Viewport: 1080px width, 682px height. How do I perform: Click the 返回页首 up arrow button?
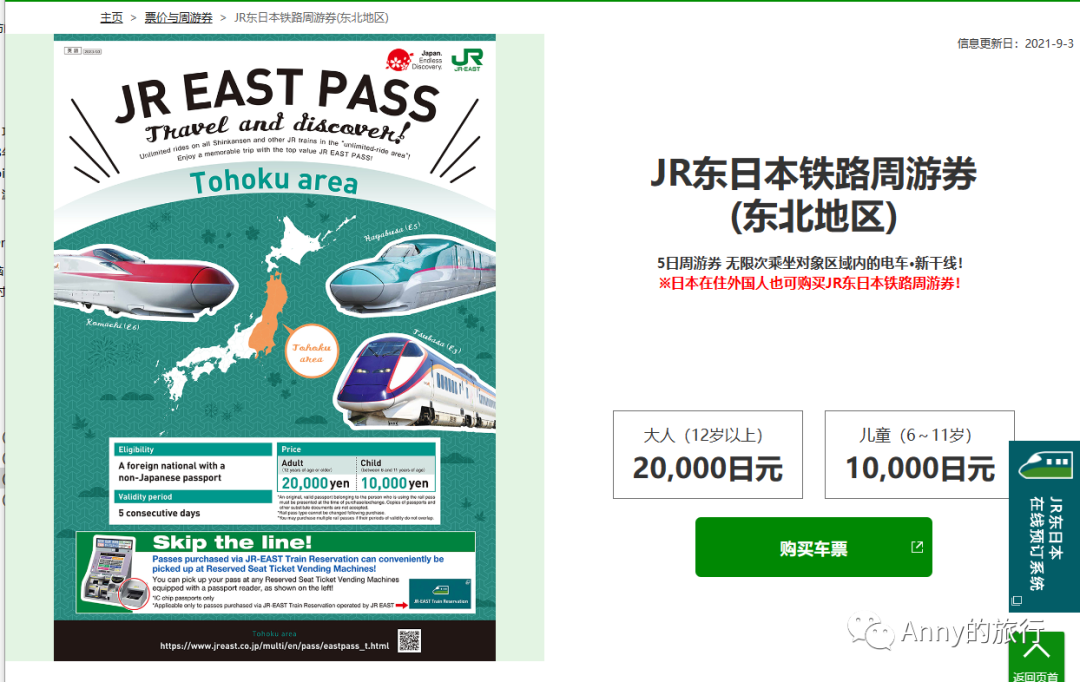(1037, 657)
